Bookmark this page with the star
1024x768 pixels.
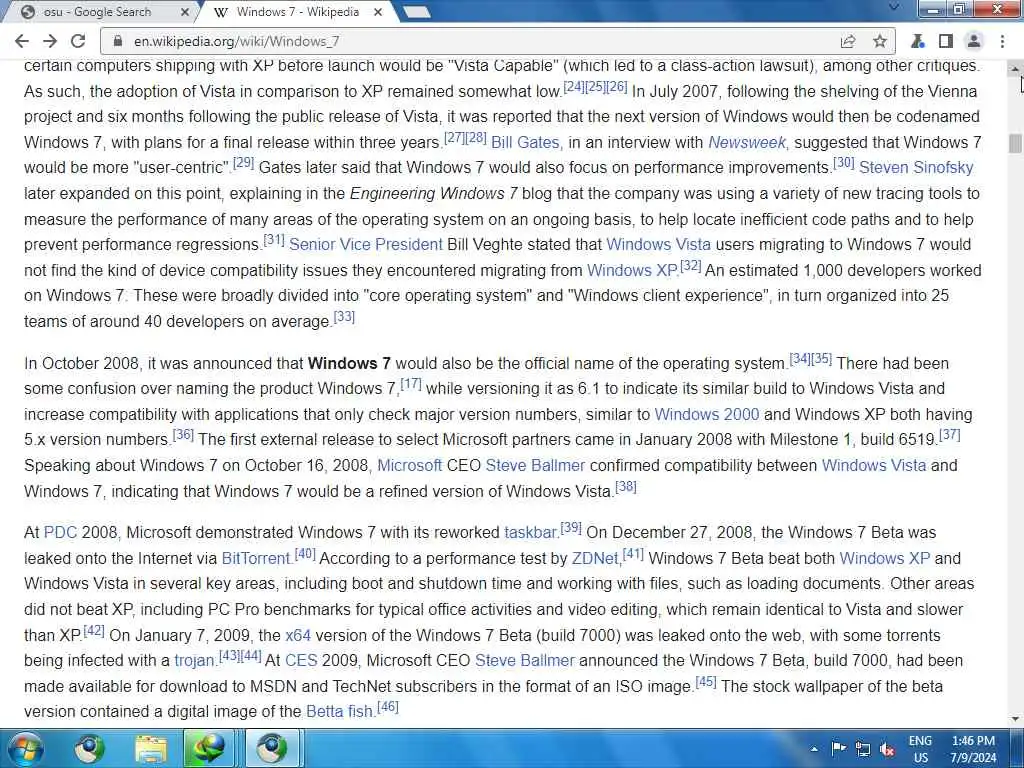pos(880,41)
